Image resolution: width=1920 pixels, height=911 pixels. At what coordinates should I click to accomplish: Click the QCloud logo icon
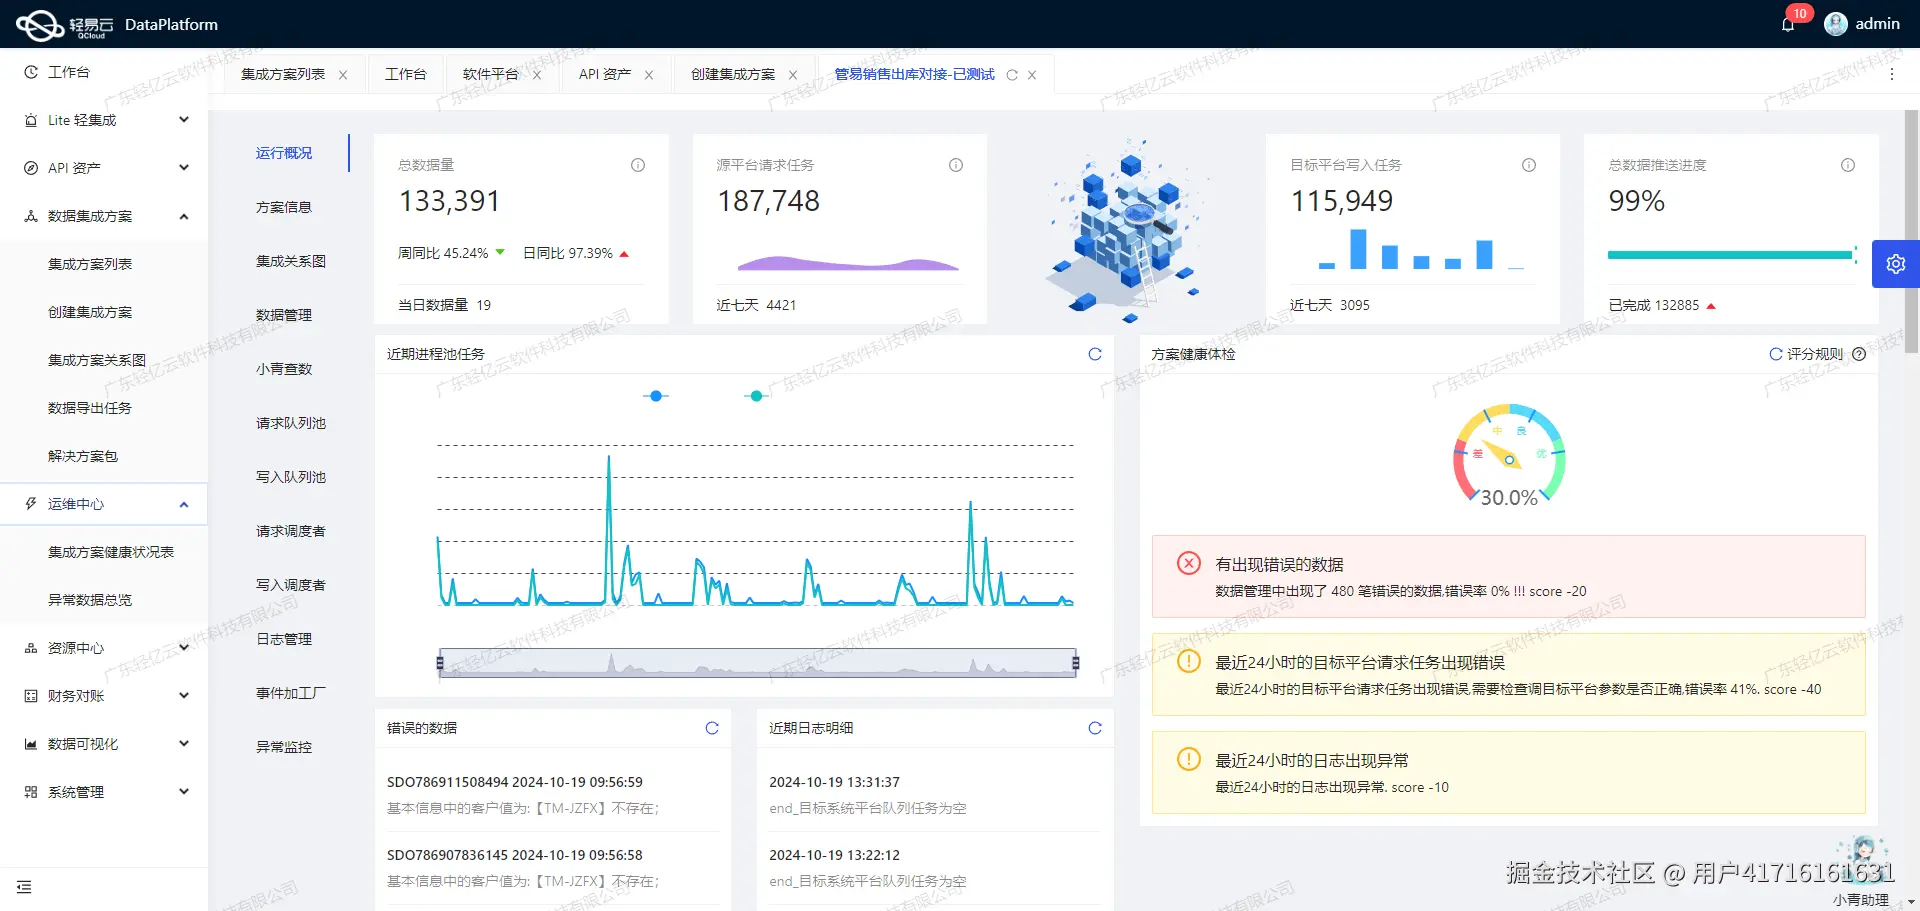(x=40, y=24)
